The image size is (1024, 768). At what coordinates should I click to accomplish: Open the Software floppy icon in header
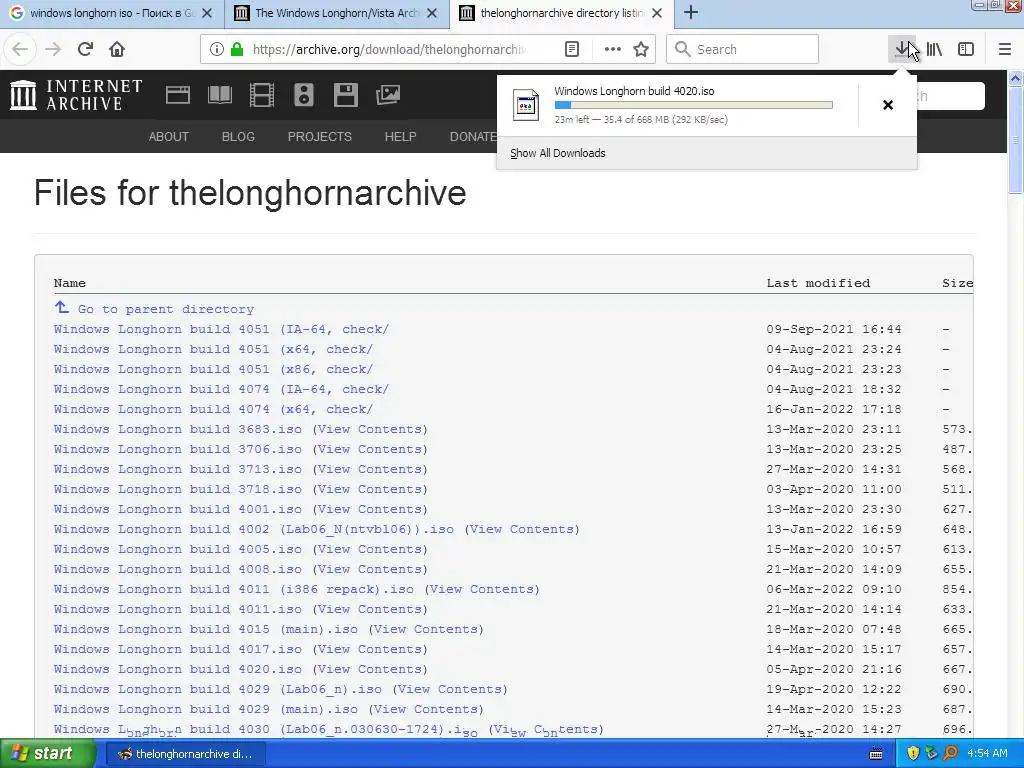(x=345, y=95)
